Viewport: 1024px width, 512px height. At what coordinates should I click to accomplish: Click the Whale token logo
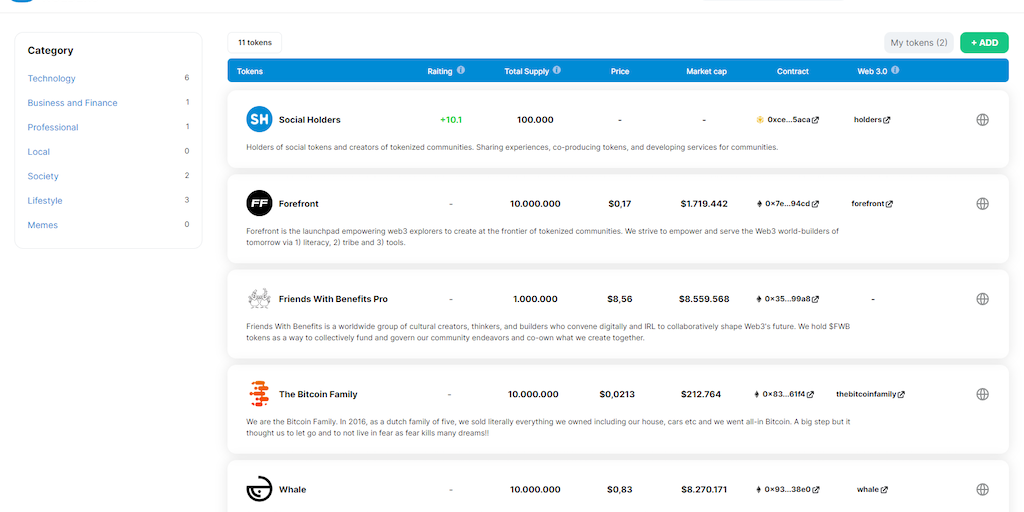click(x=259, y=489)
